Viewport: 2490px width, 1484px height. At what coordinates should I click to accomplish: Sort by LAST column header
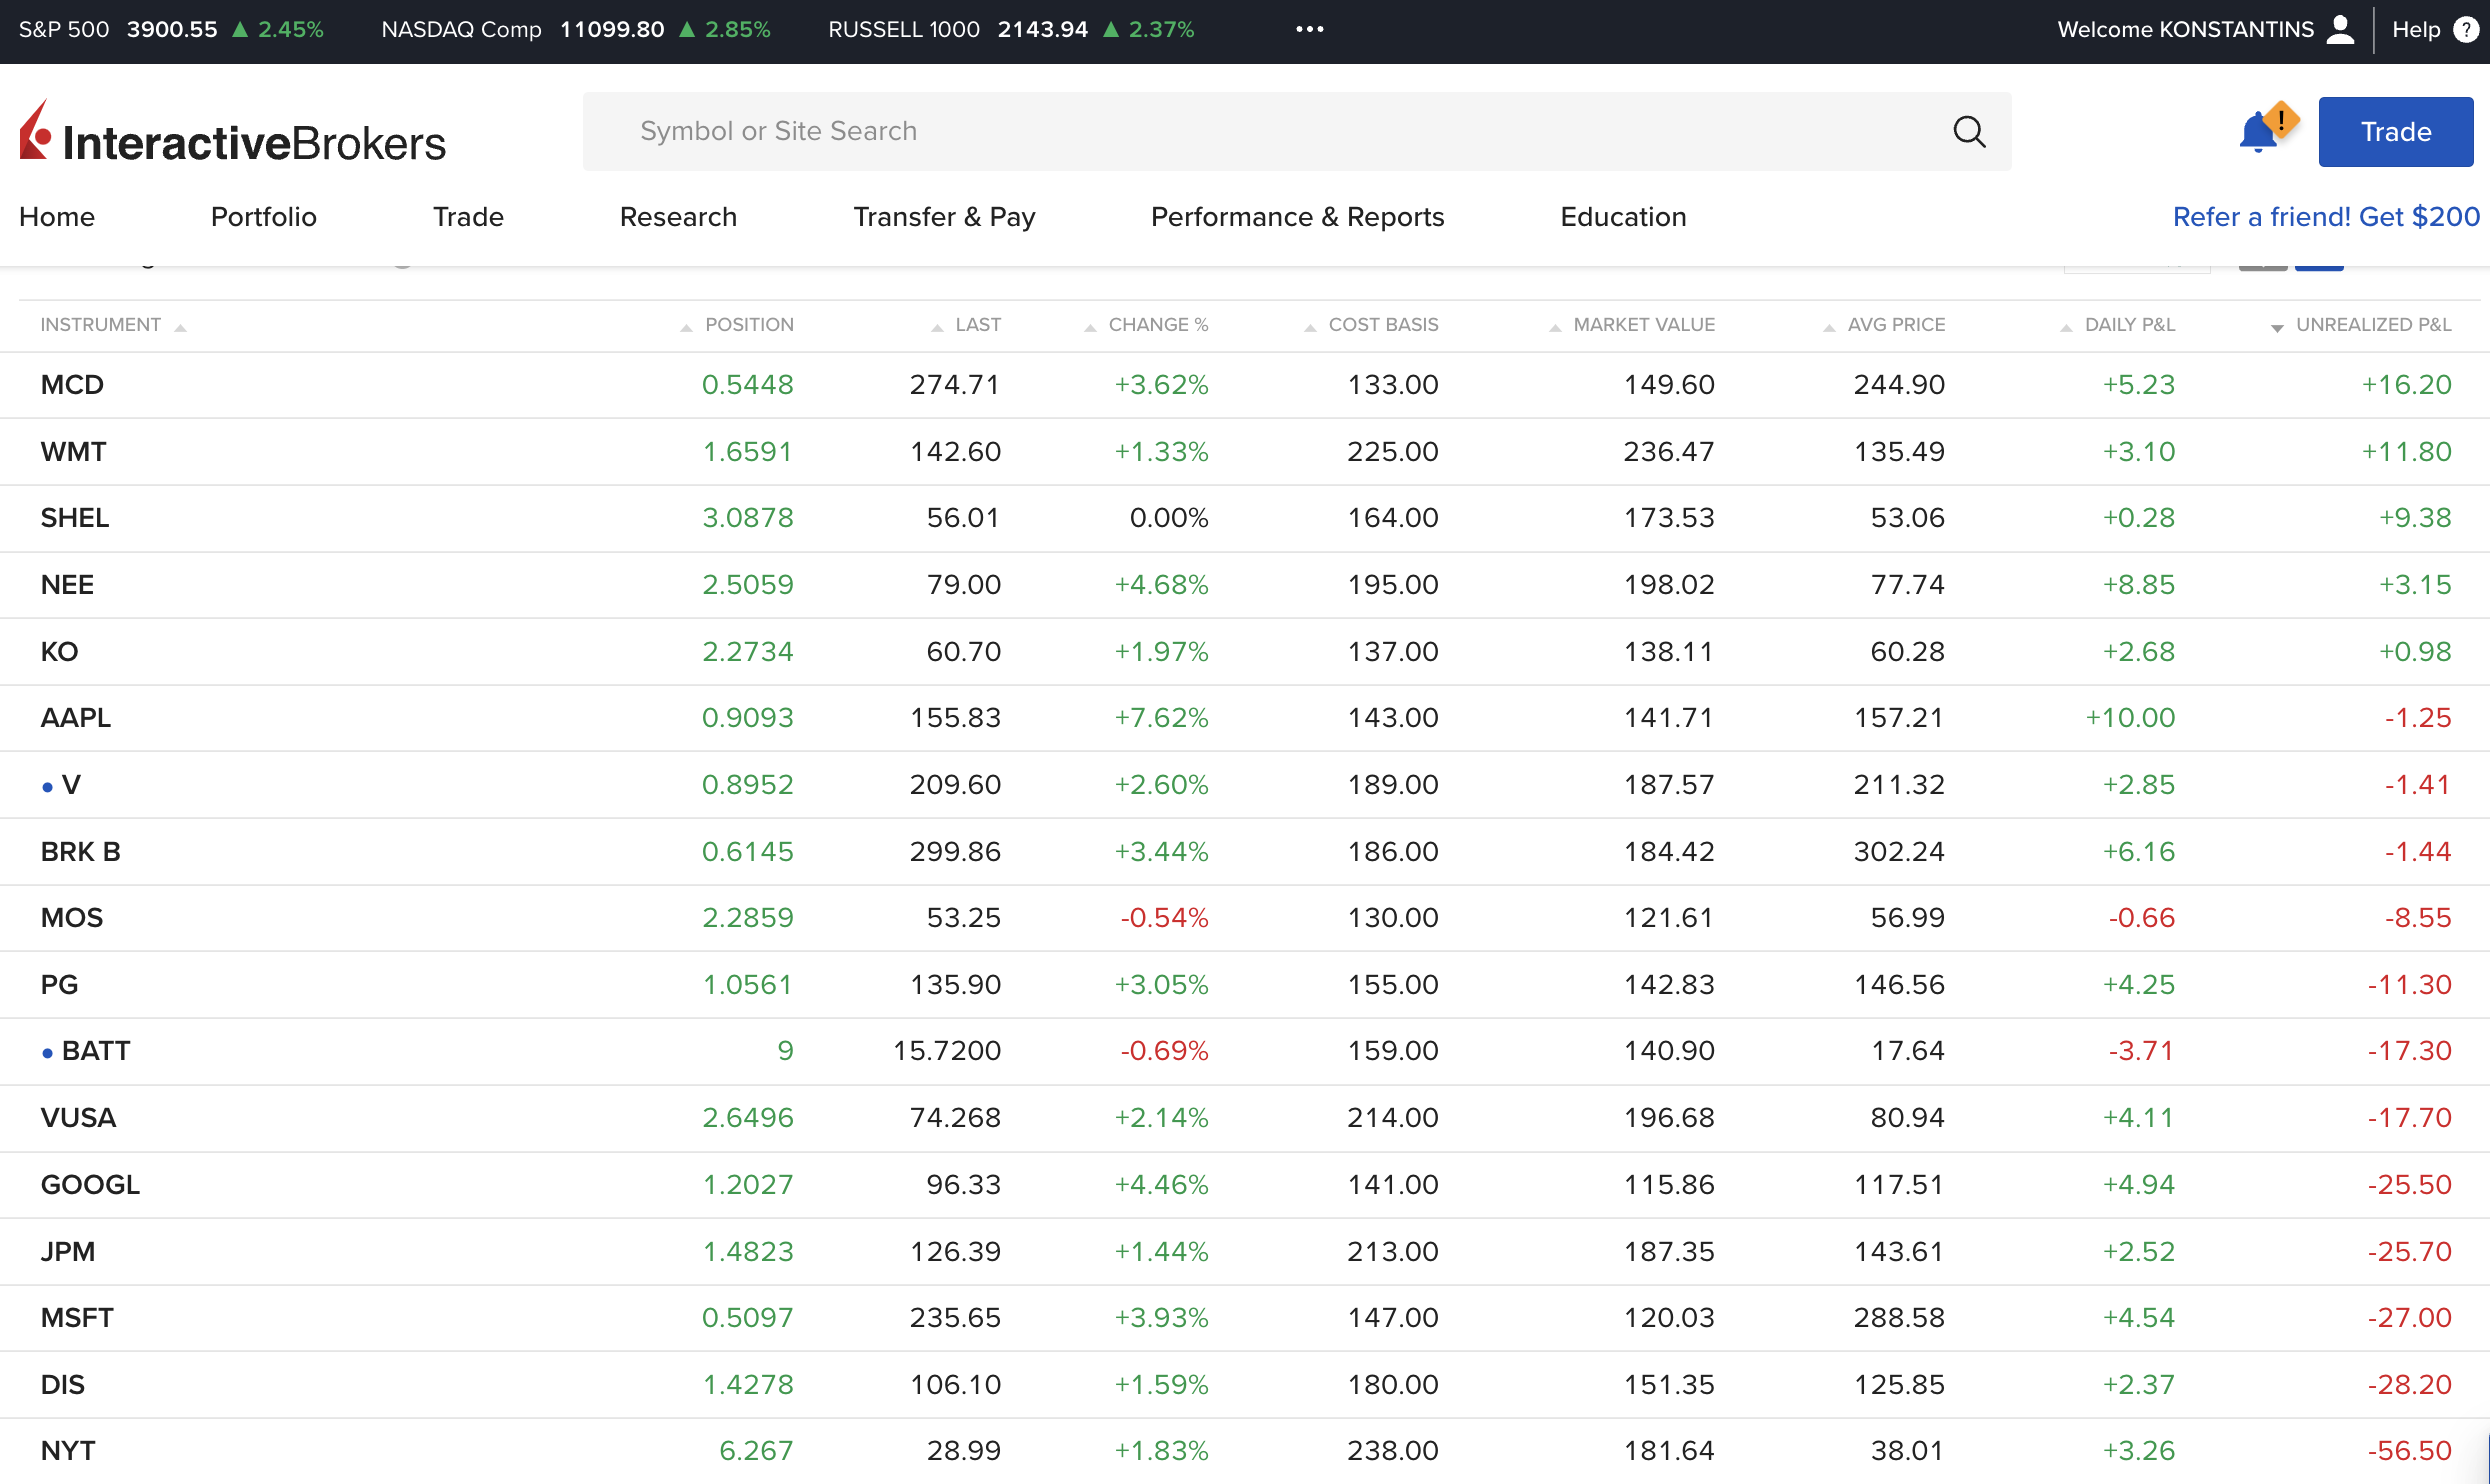click(x=977, y=325)
